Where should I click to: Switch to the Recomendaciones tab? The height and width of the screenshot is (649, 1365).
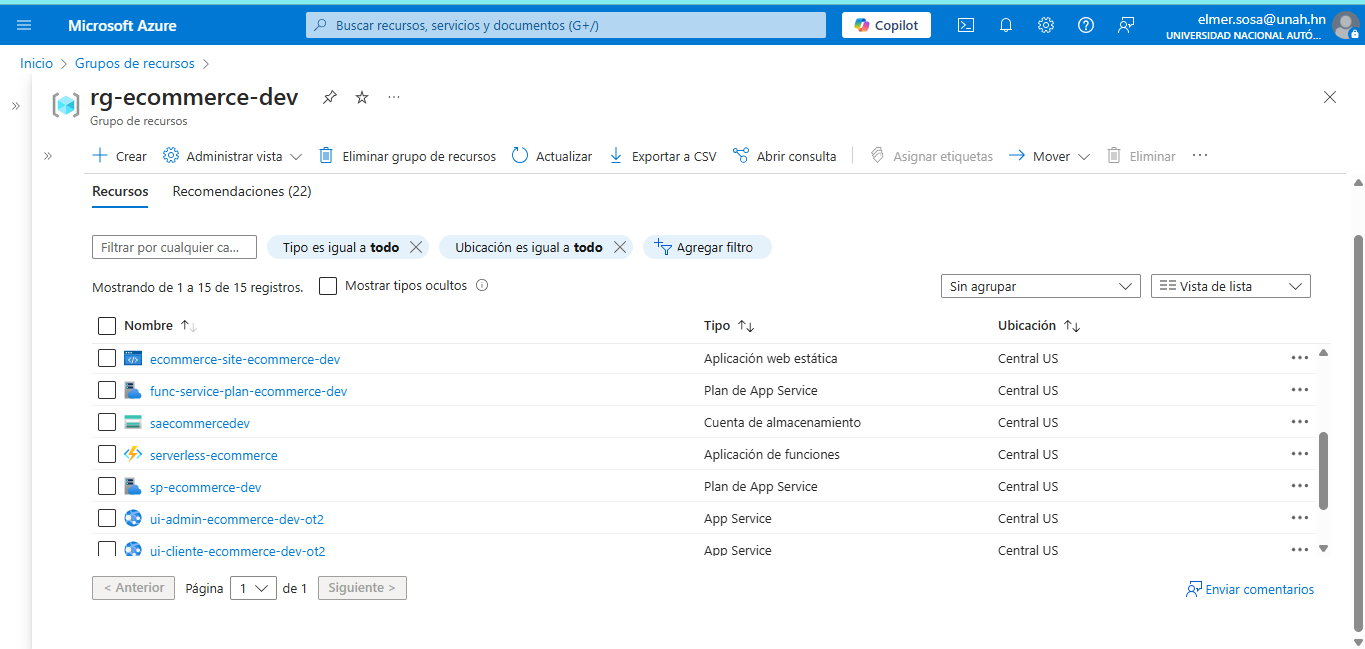(x=241, y=191)
